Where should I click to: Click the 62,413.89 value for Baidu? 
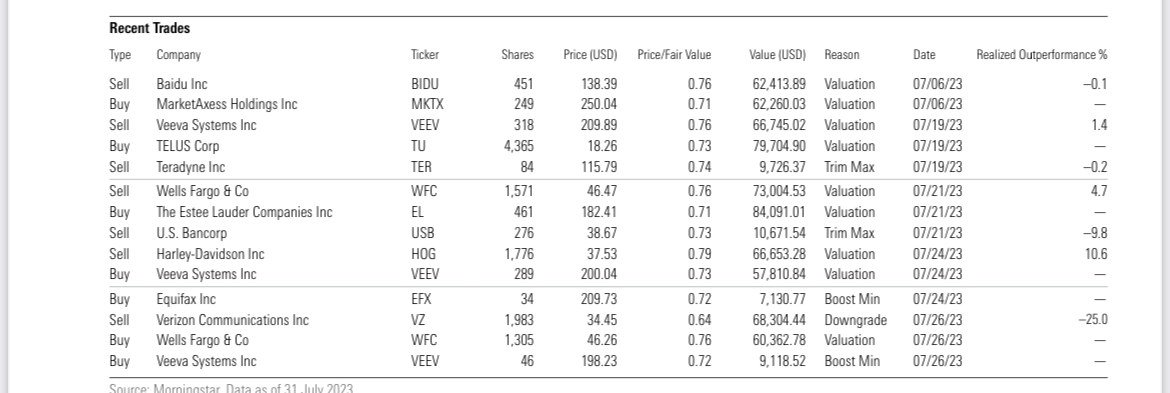pos(779,84)
